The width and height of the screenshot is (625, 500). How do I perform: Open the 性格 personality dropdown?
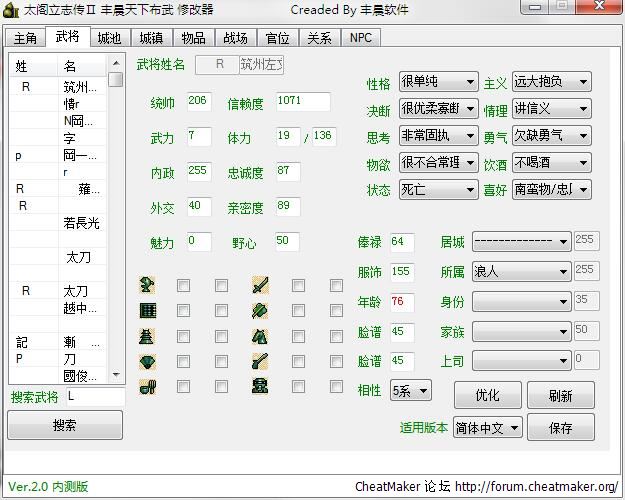(x=438, y=82)
